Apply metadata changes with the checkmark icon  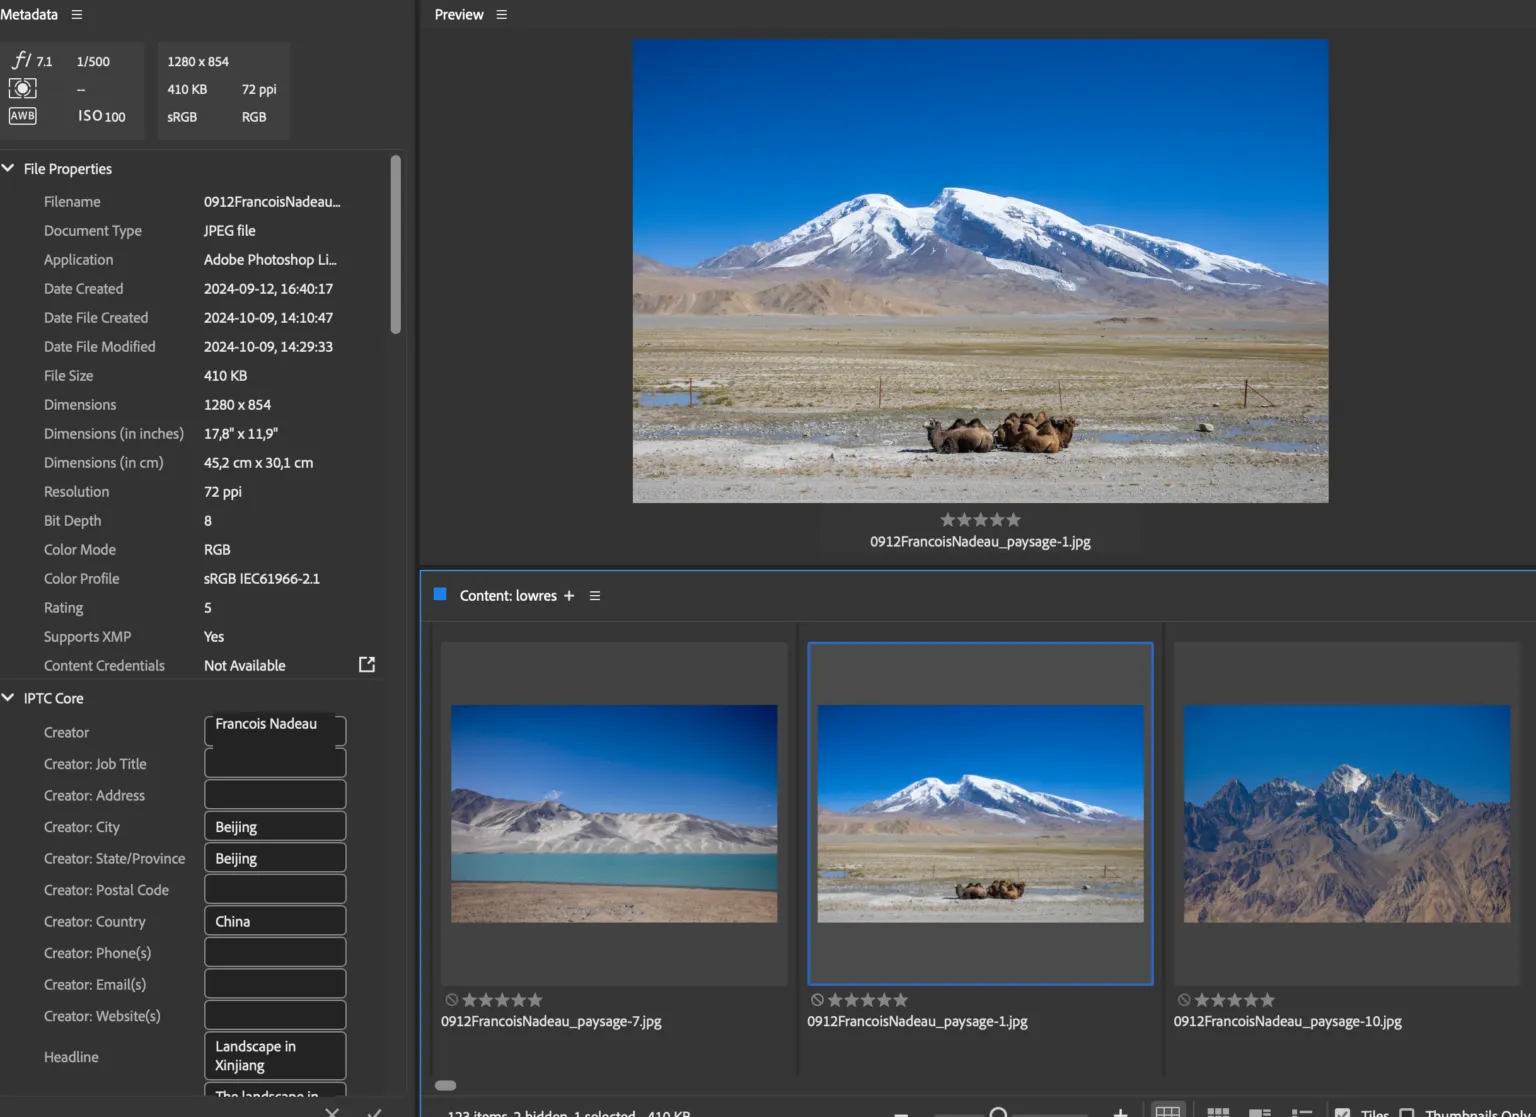(x=374, y=1111)
